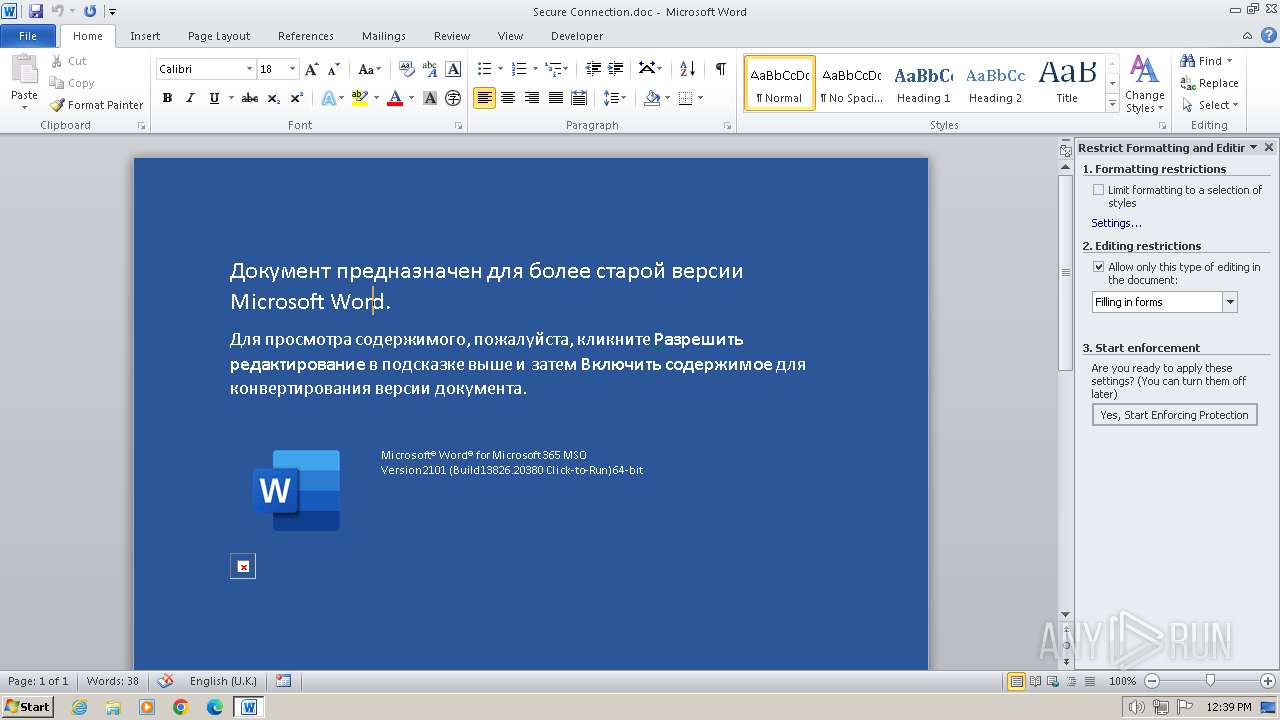Click Save icon in Quick Access toolbar
Image resolution: width=1280 pixels, height=720 pixels.
coord(36,11)
